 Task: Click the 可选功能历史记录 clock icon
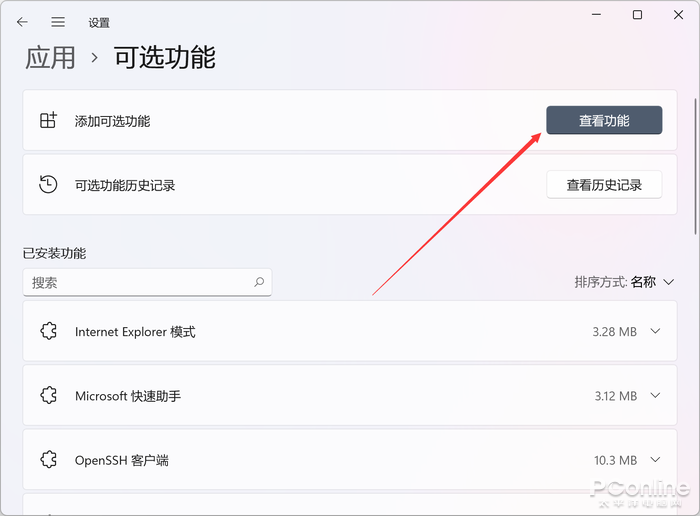pyautogui.click(x=48, y=184)
